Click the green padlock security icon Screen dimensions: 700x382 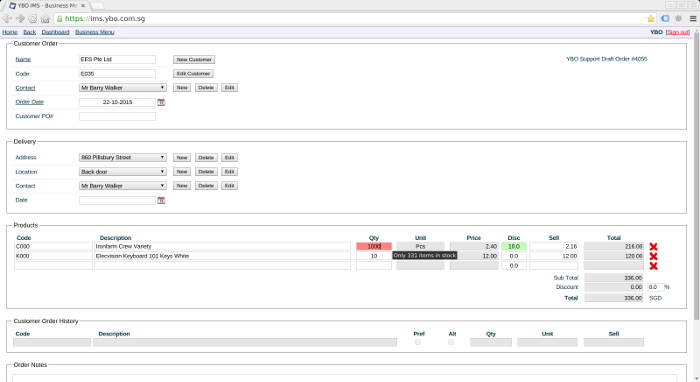59,19
